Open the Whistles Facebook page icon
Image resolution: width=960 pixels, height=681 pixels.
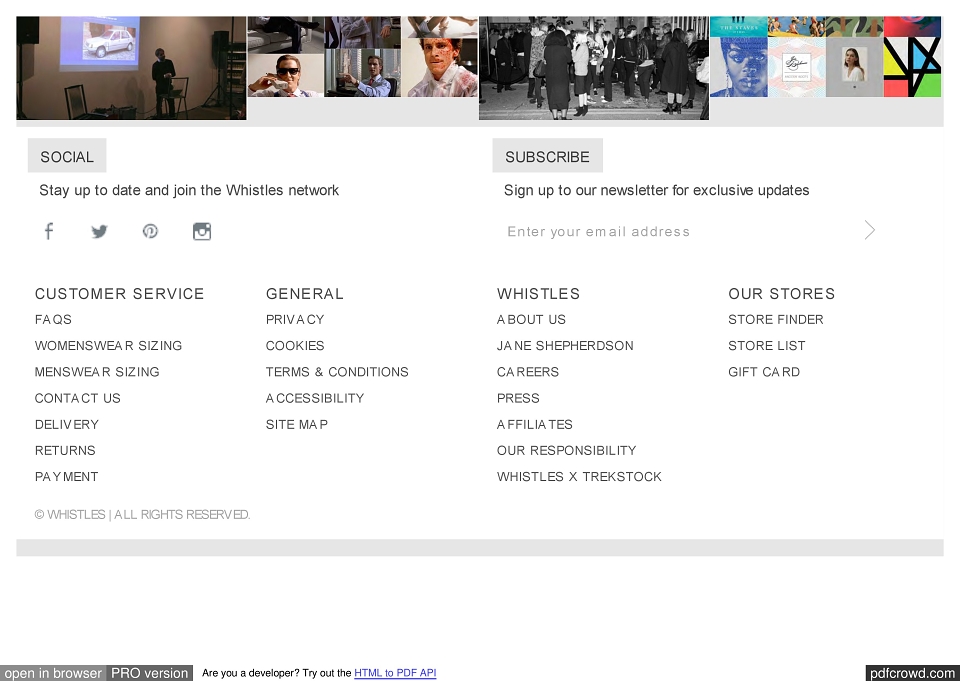[x=49, y=231]
